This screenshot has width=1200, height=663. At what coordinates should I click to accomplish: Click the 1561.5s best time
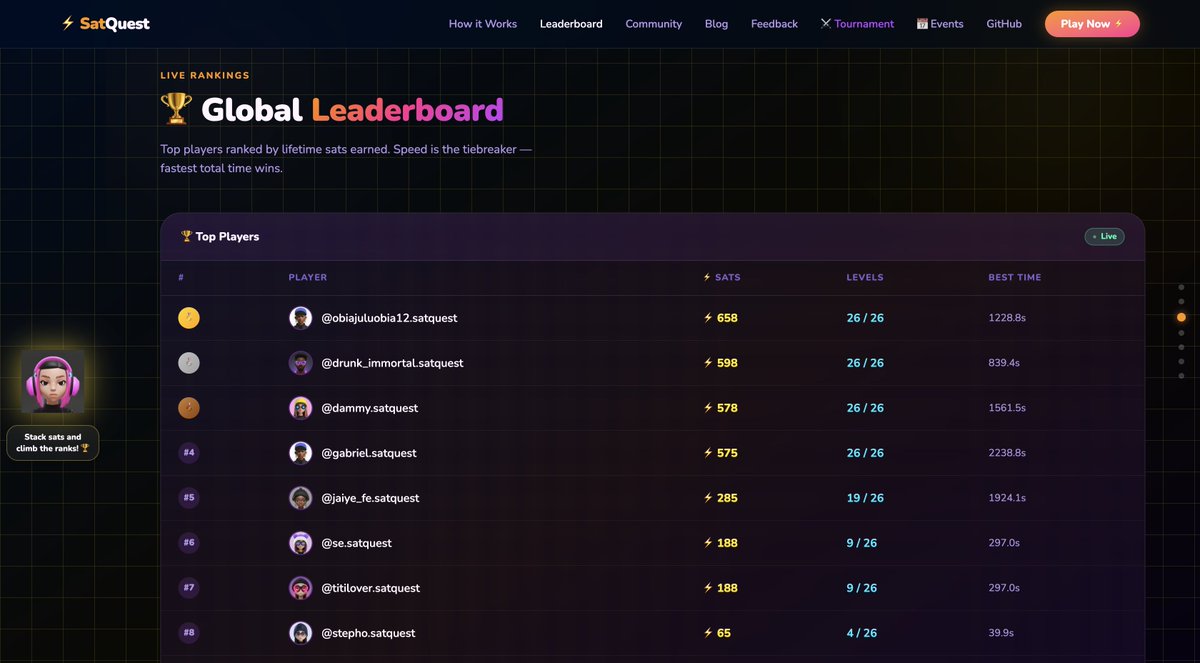click(1007, 408)
